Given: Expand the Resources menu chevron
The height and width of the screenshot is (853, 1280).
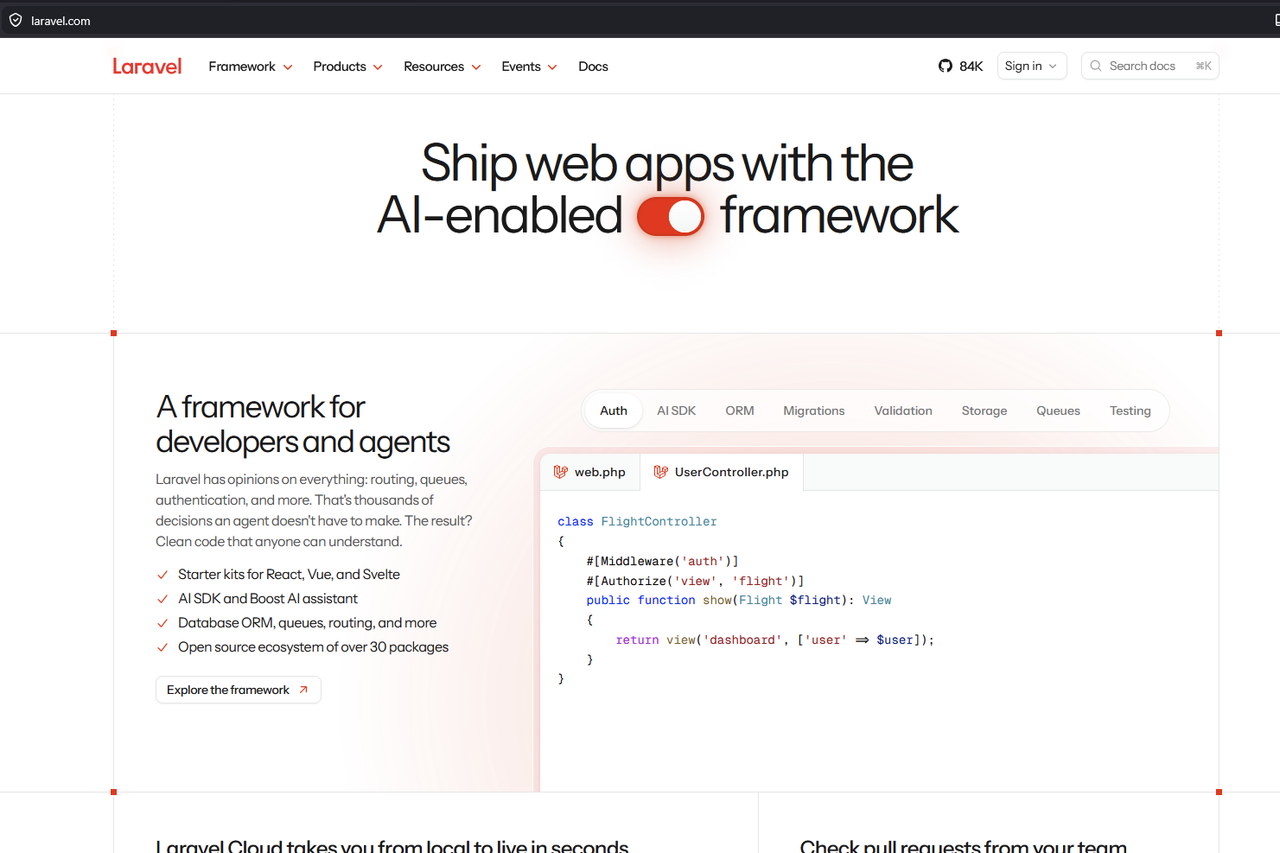Looking at the screenshot, I should pos(476,67).
